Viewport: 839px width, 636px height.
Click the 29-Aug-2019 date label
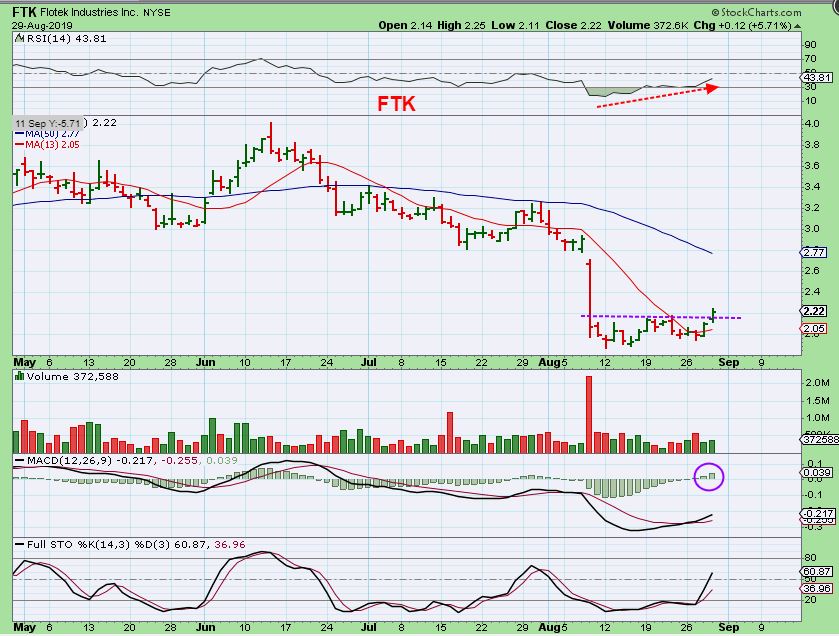point(42,25)
